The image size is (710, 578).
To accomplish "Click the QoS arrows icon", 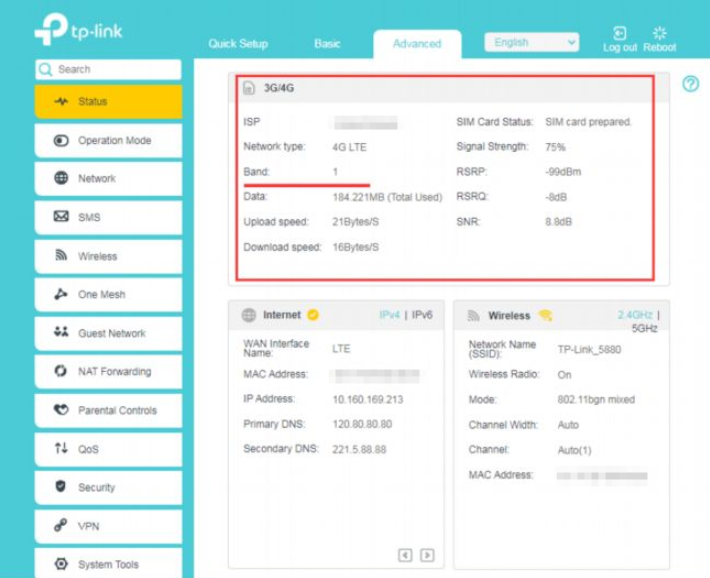I will coord(61,448).
